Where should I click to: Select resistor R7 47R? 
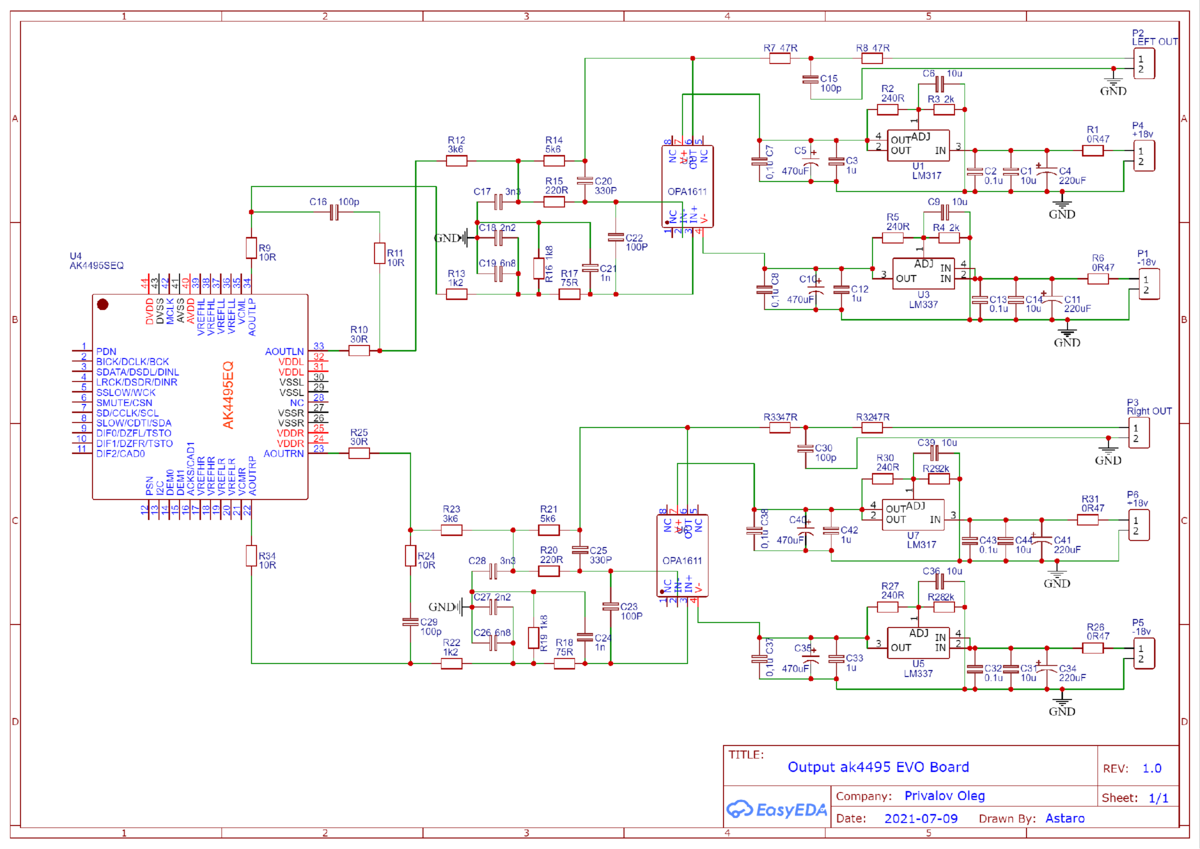781,59
